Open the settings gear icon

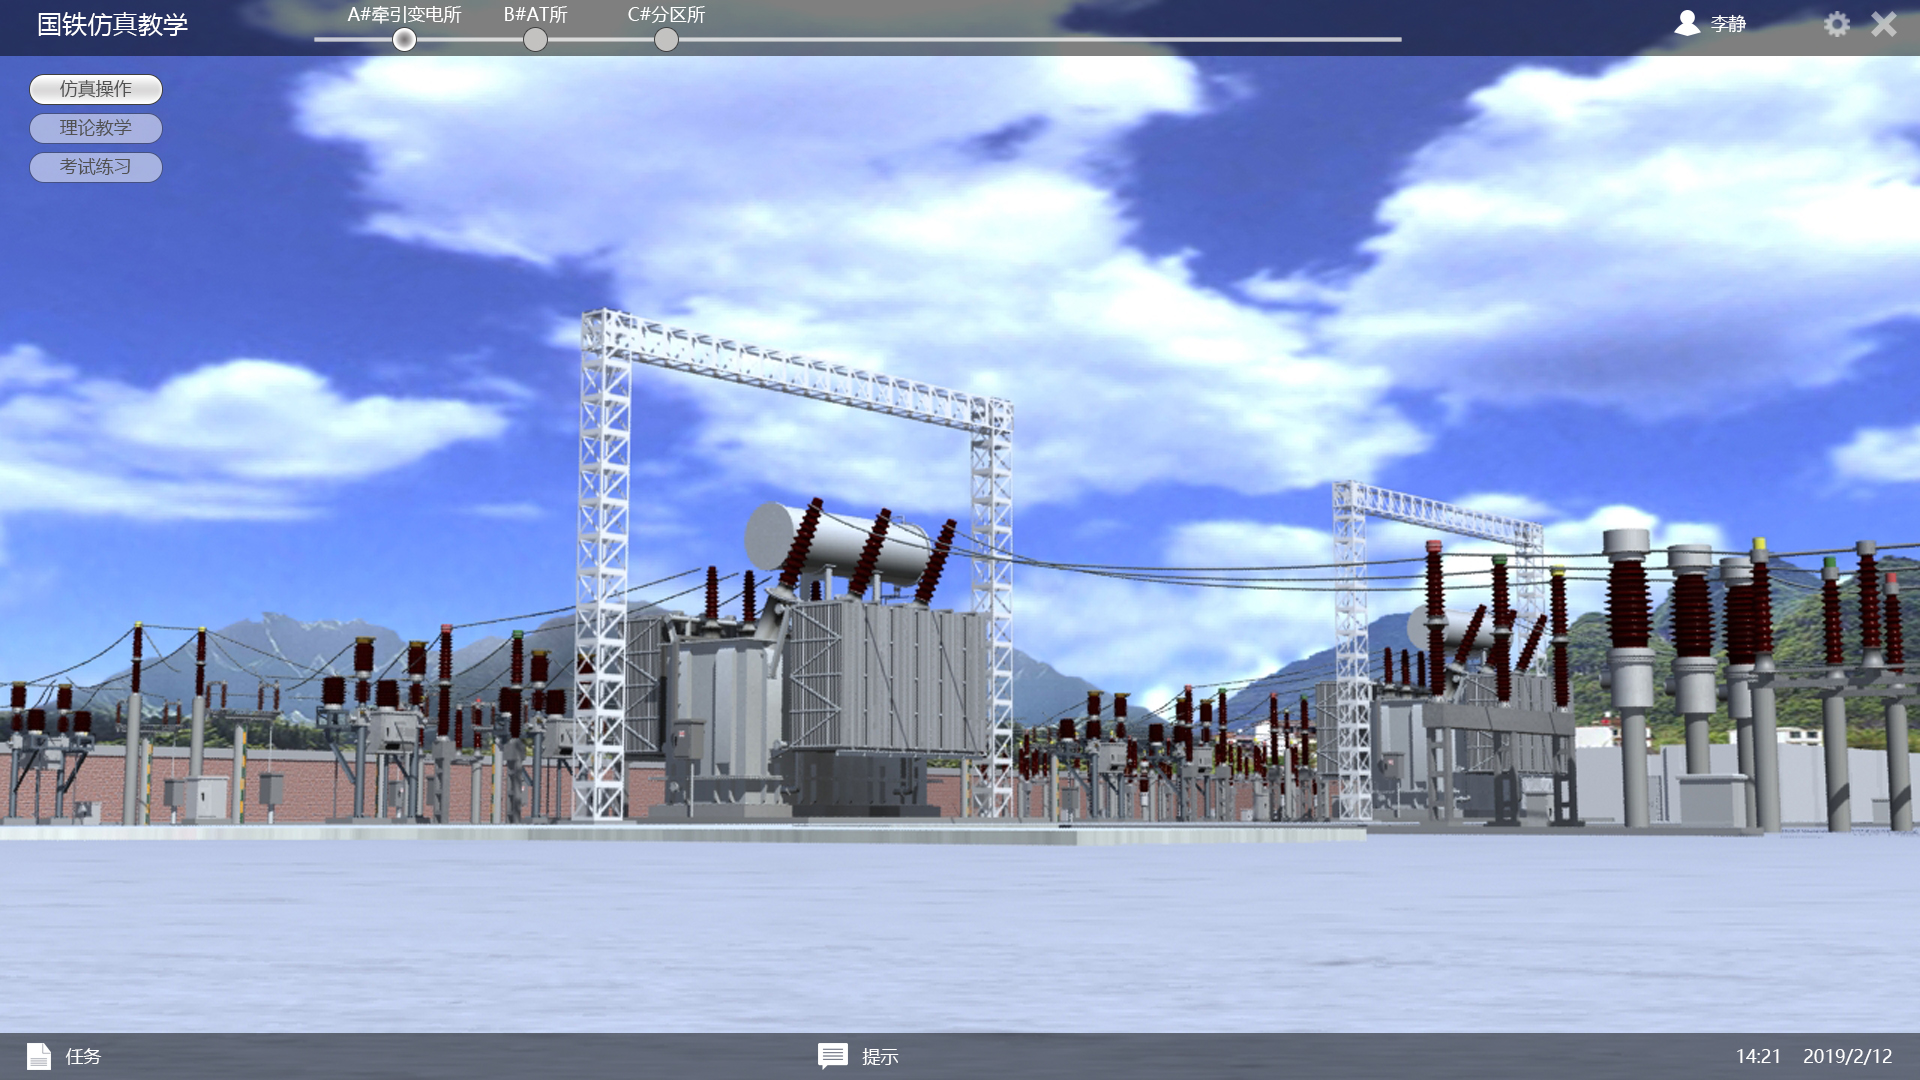tap(1836, 24)
